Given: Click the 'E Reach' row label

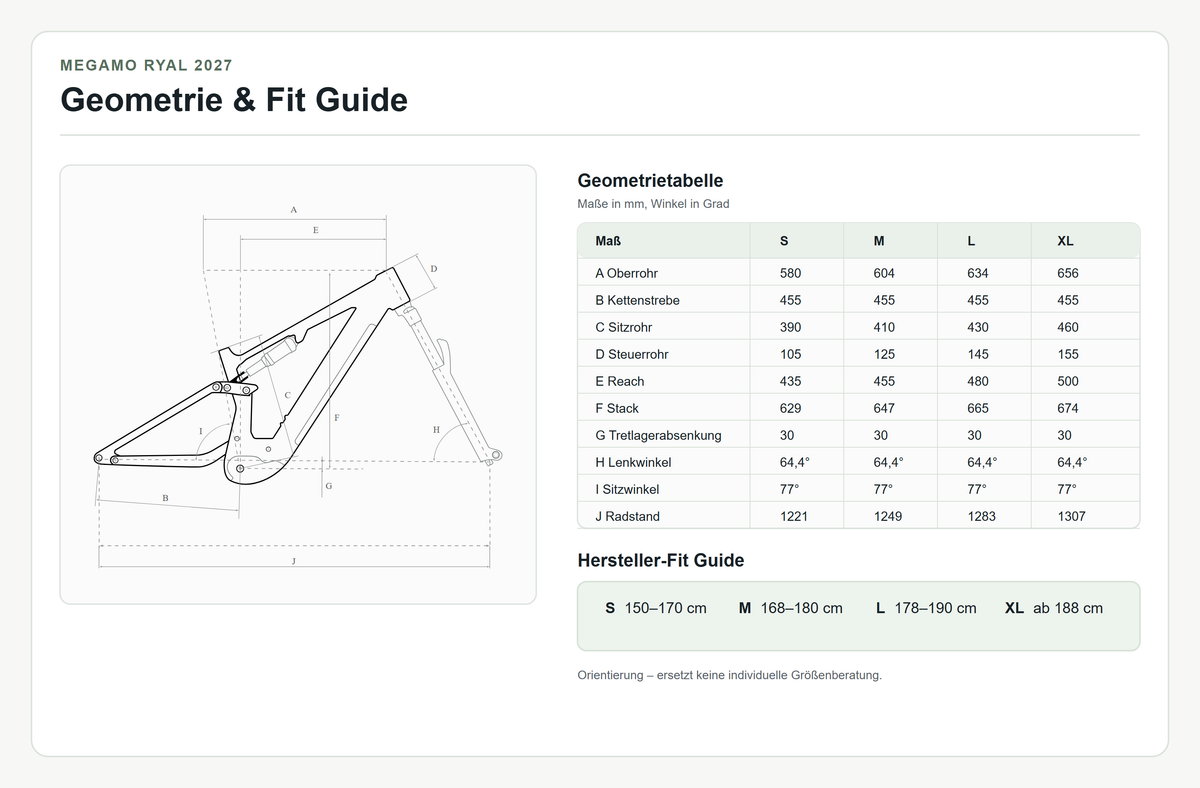Looking at the screenshot, I should (620, 381).
